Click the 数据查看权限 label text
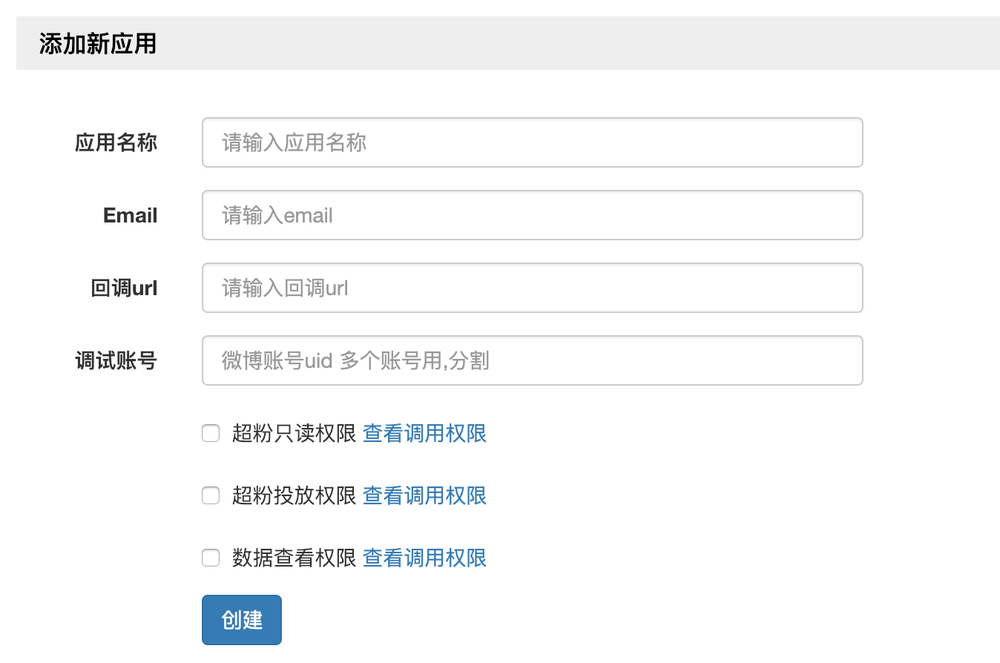The image size is (1000, 663). point(294,558)
